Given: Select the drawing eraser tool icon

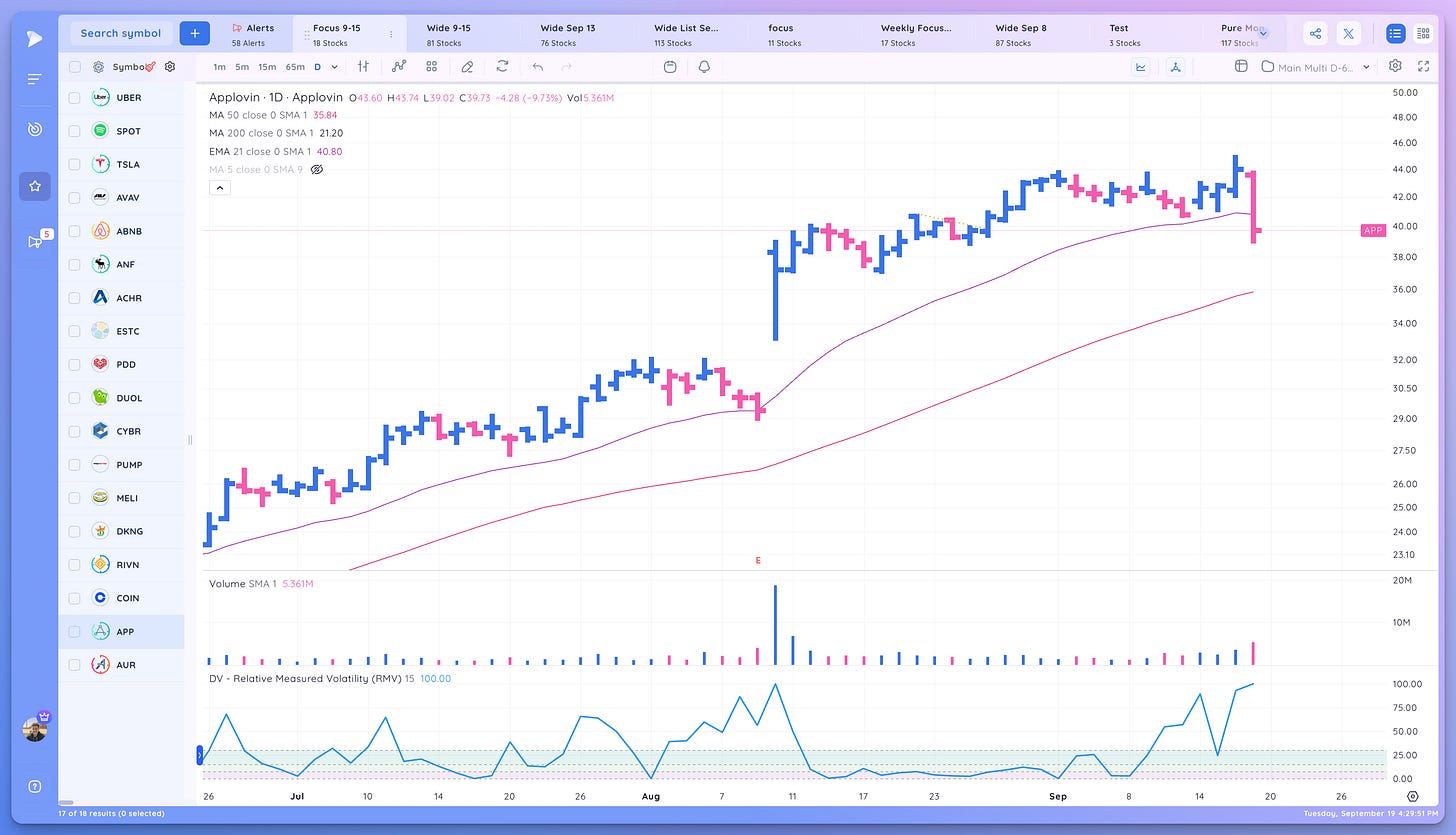Looking at the screenshot, I should coord(467,67).
